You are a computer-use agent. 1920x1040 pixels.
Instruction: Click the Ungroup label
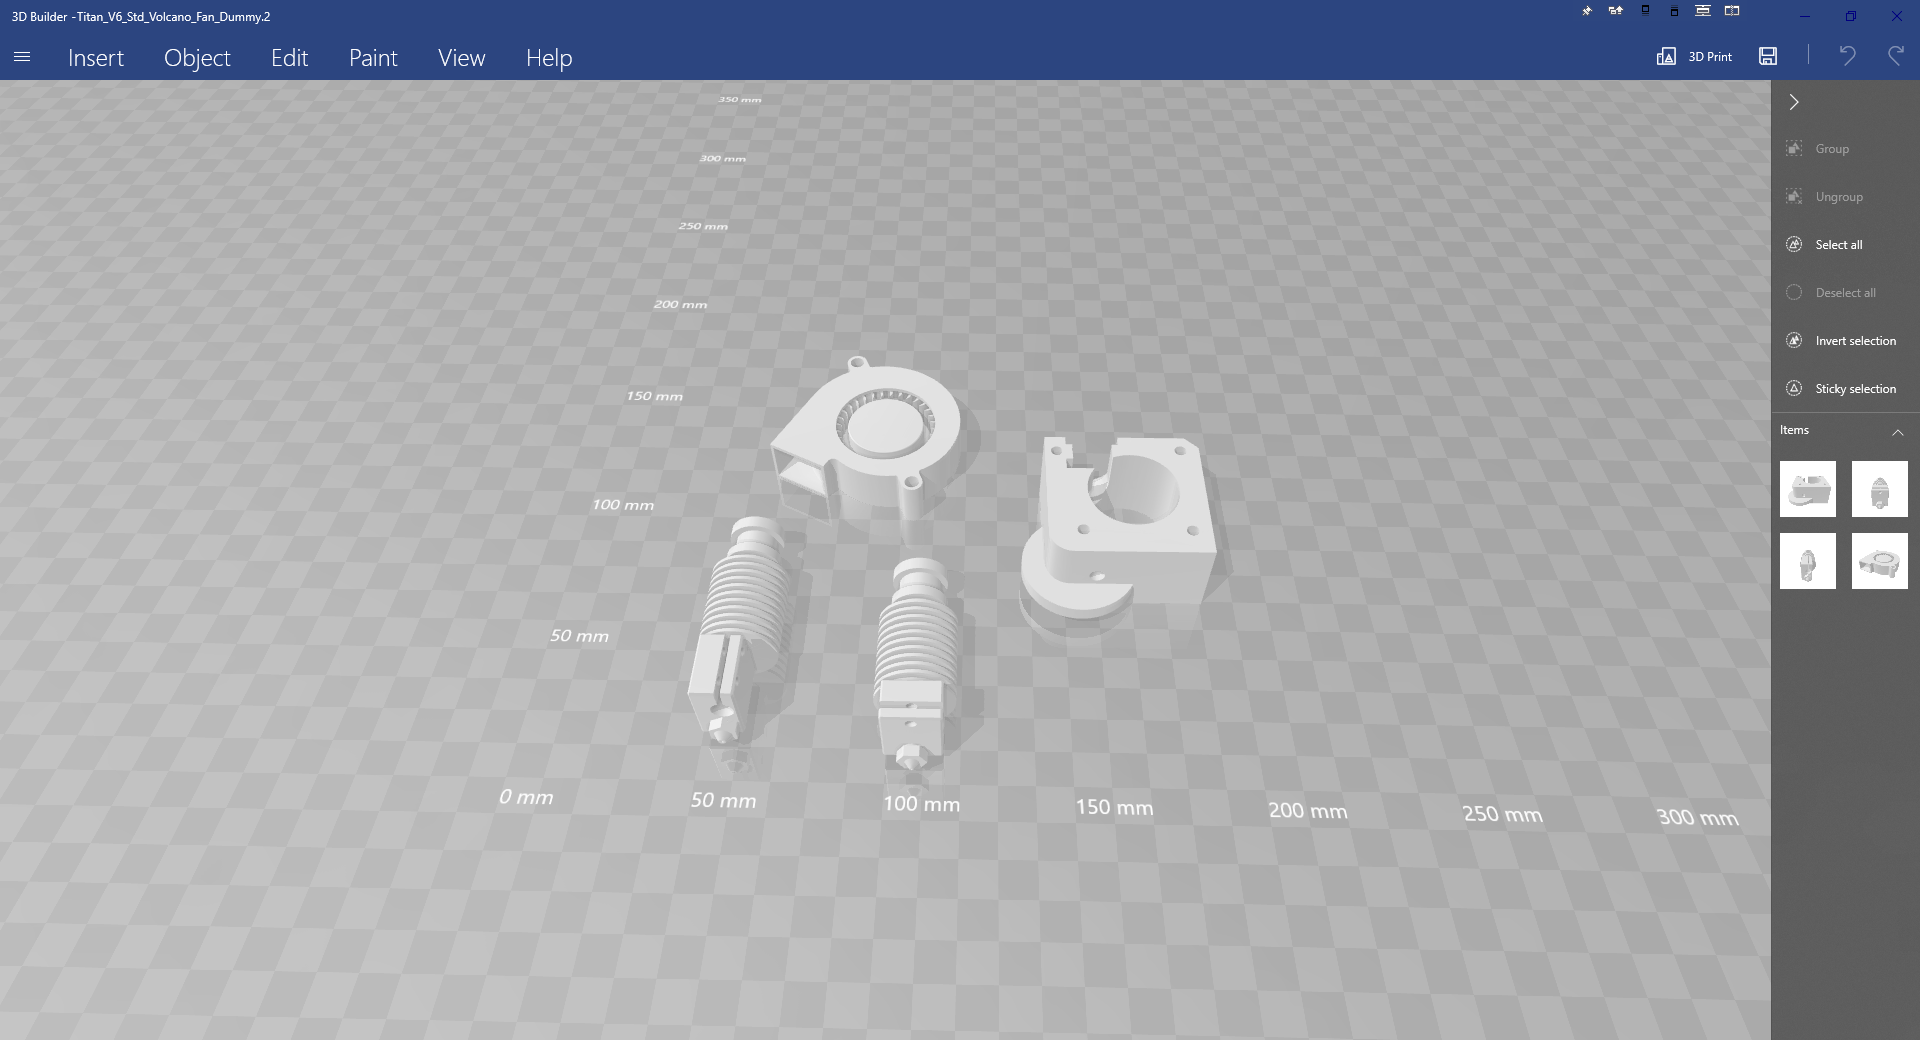coord(1839,197)
